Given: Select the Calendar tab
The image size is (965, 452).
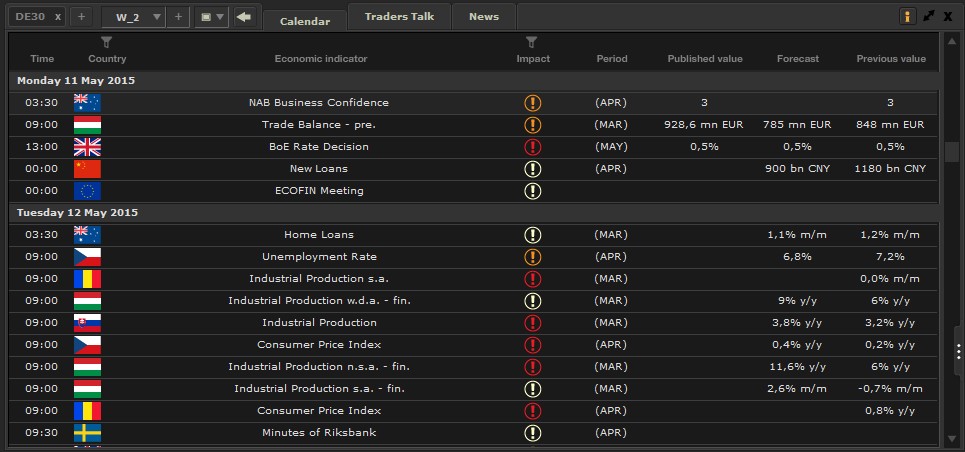Looking at the screenshot, I should tap(305, 20).
